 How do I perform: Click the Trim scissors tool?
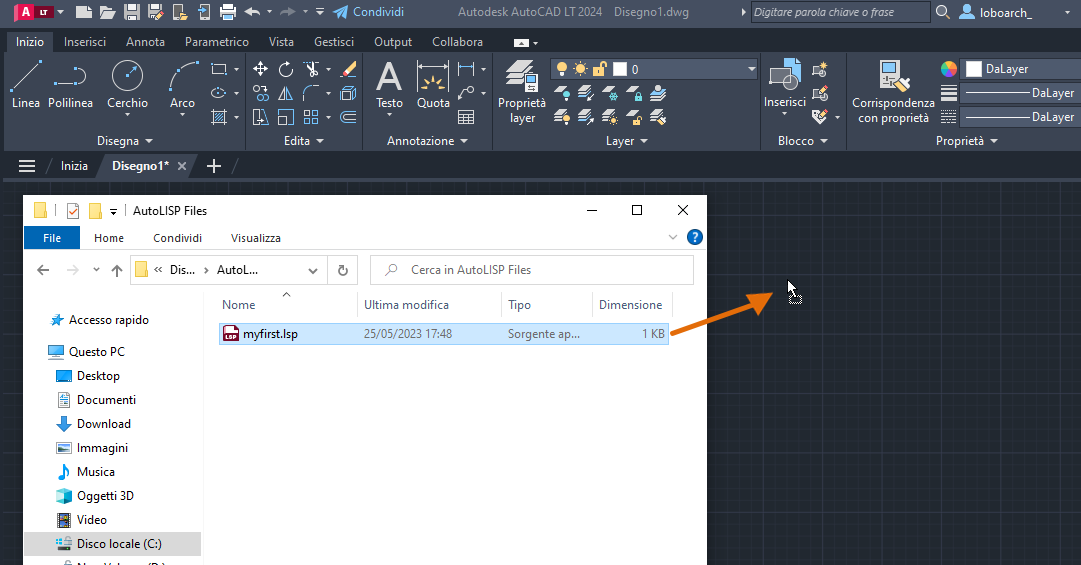(312, 69)
